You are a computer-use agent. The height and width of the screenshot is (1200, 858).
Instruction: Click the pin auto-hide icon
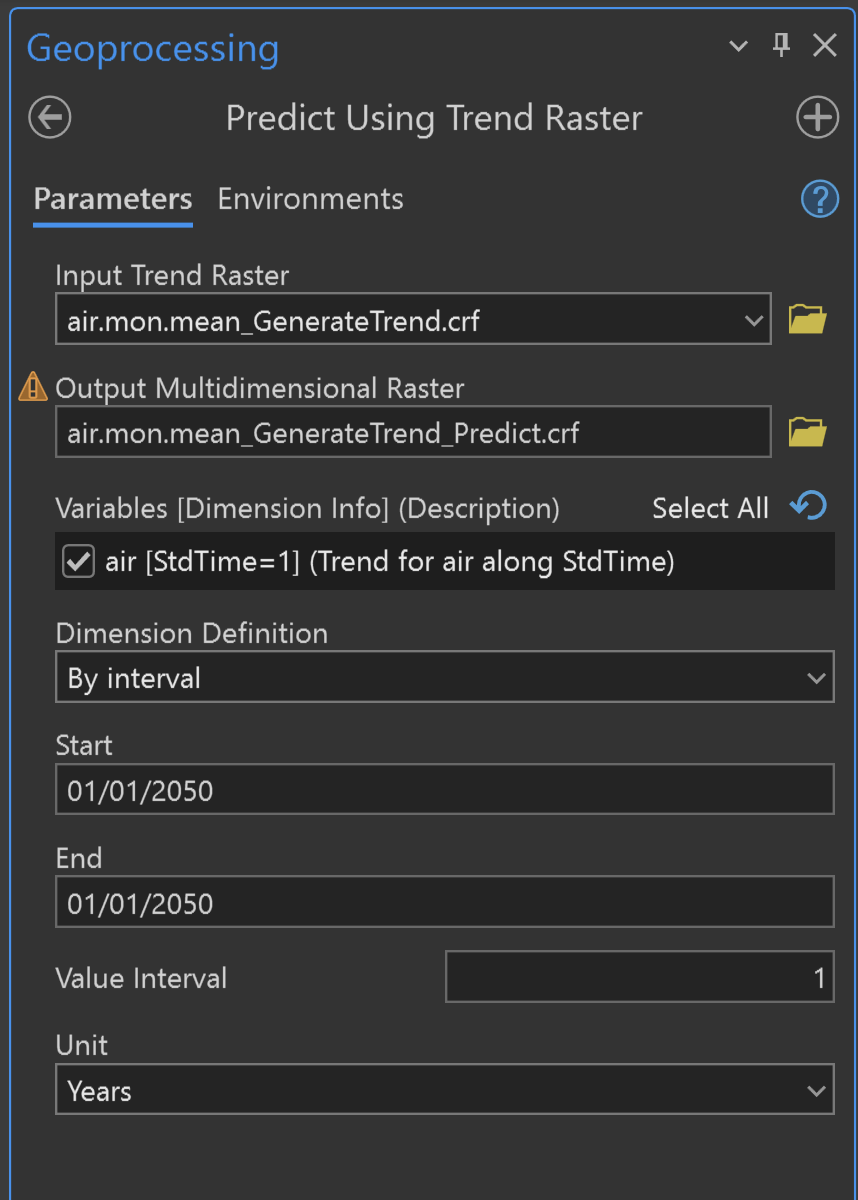782,45
